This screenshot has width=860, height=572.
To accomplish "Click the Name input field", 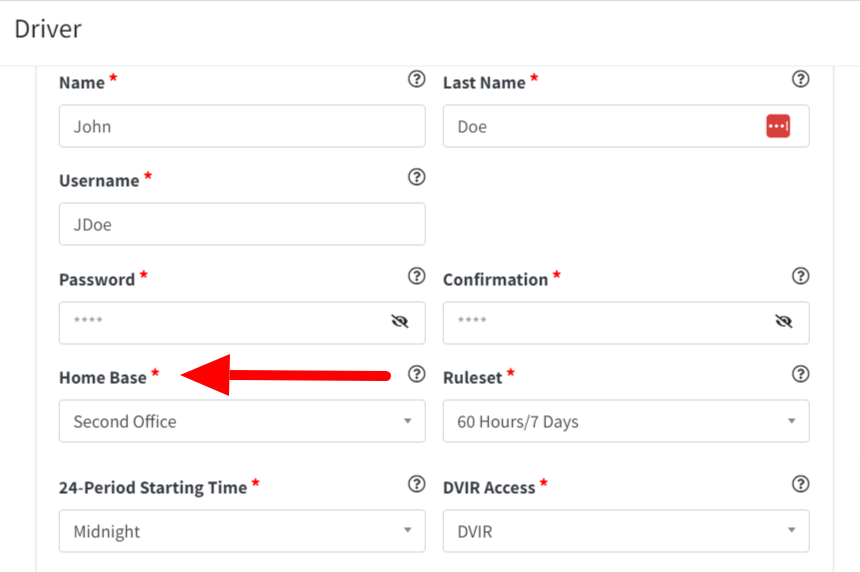I will 242,126.
